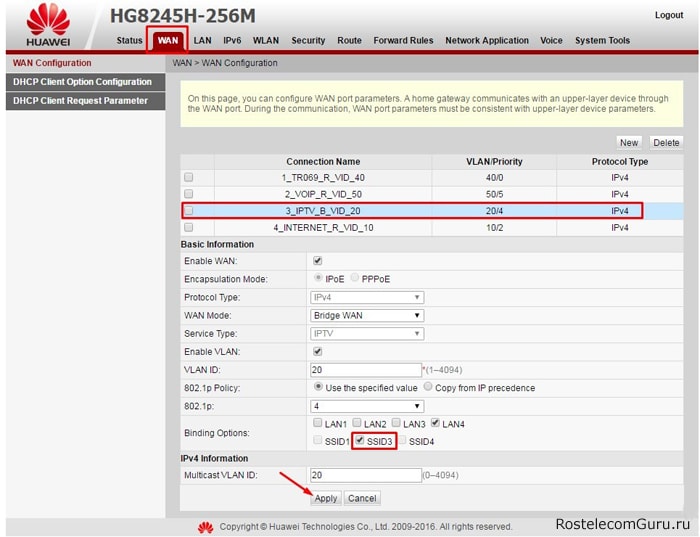700x537 pixels.
Task: Expand the WAN Mode dropdown
Action: point(367,316)
